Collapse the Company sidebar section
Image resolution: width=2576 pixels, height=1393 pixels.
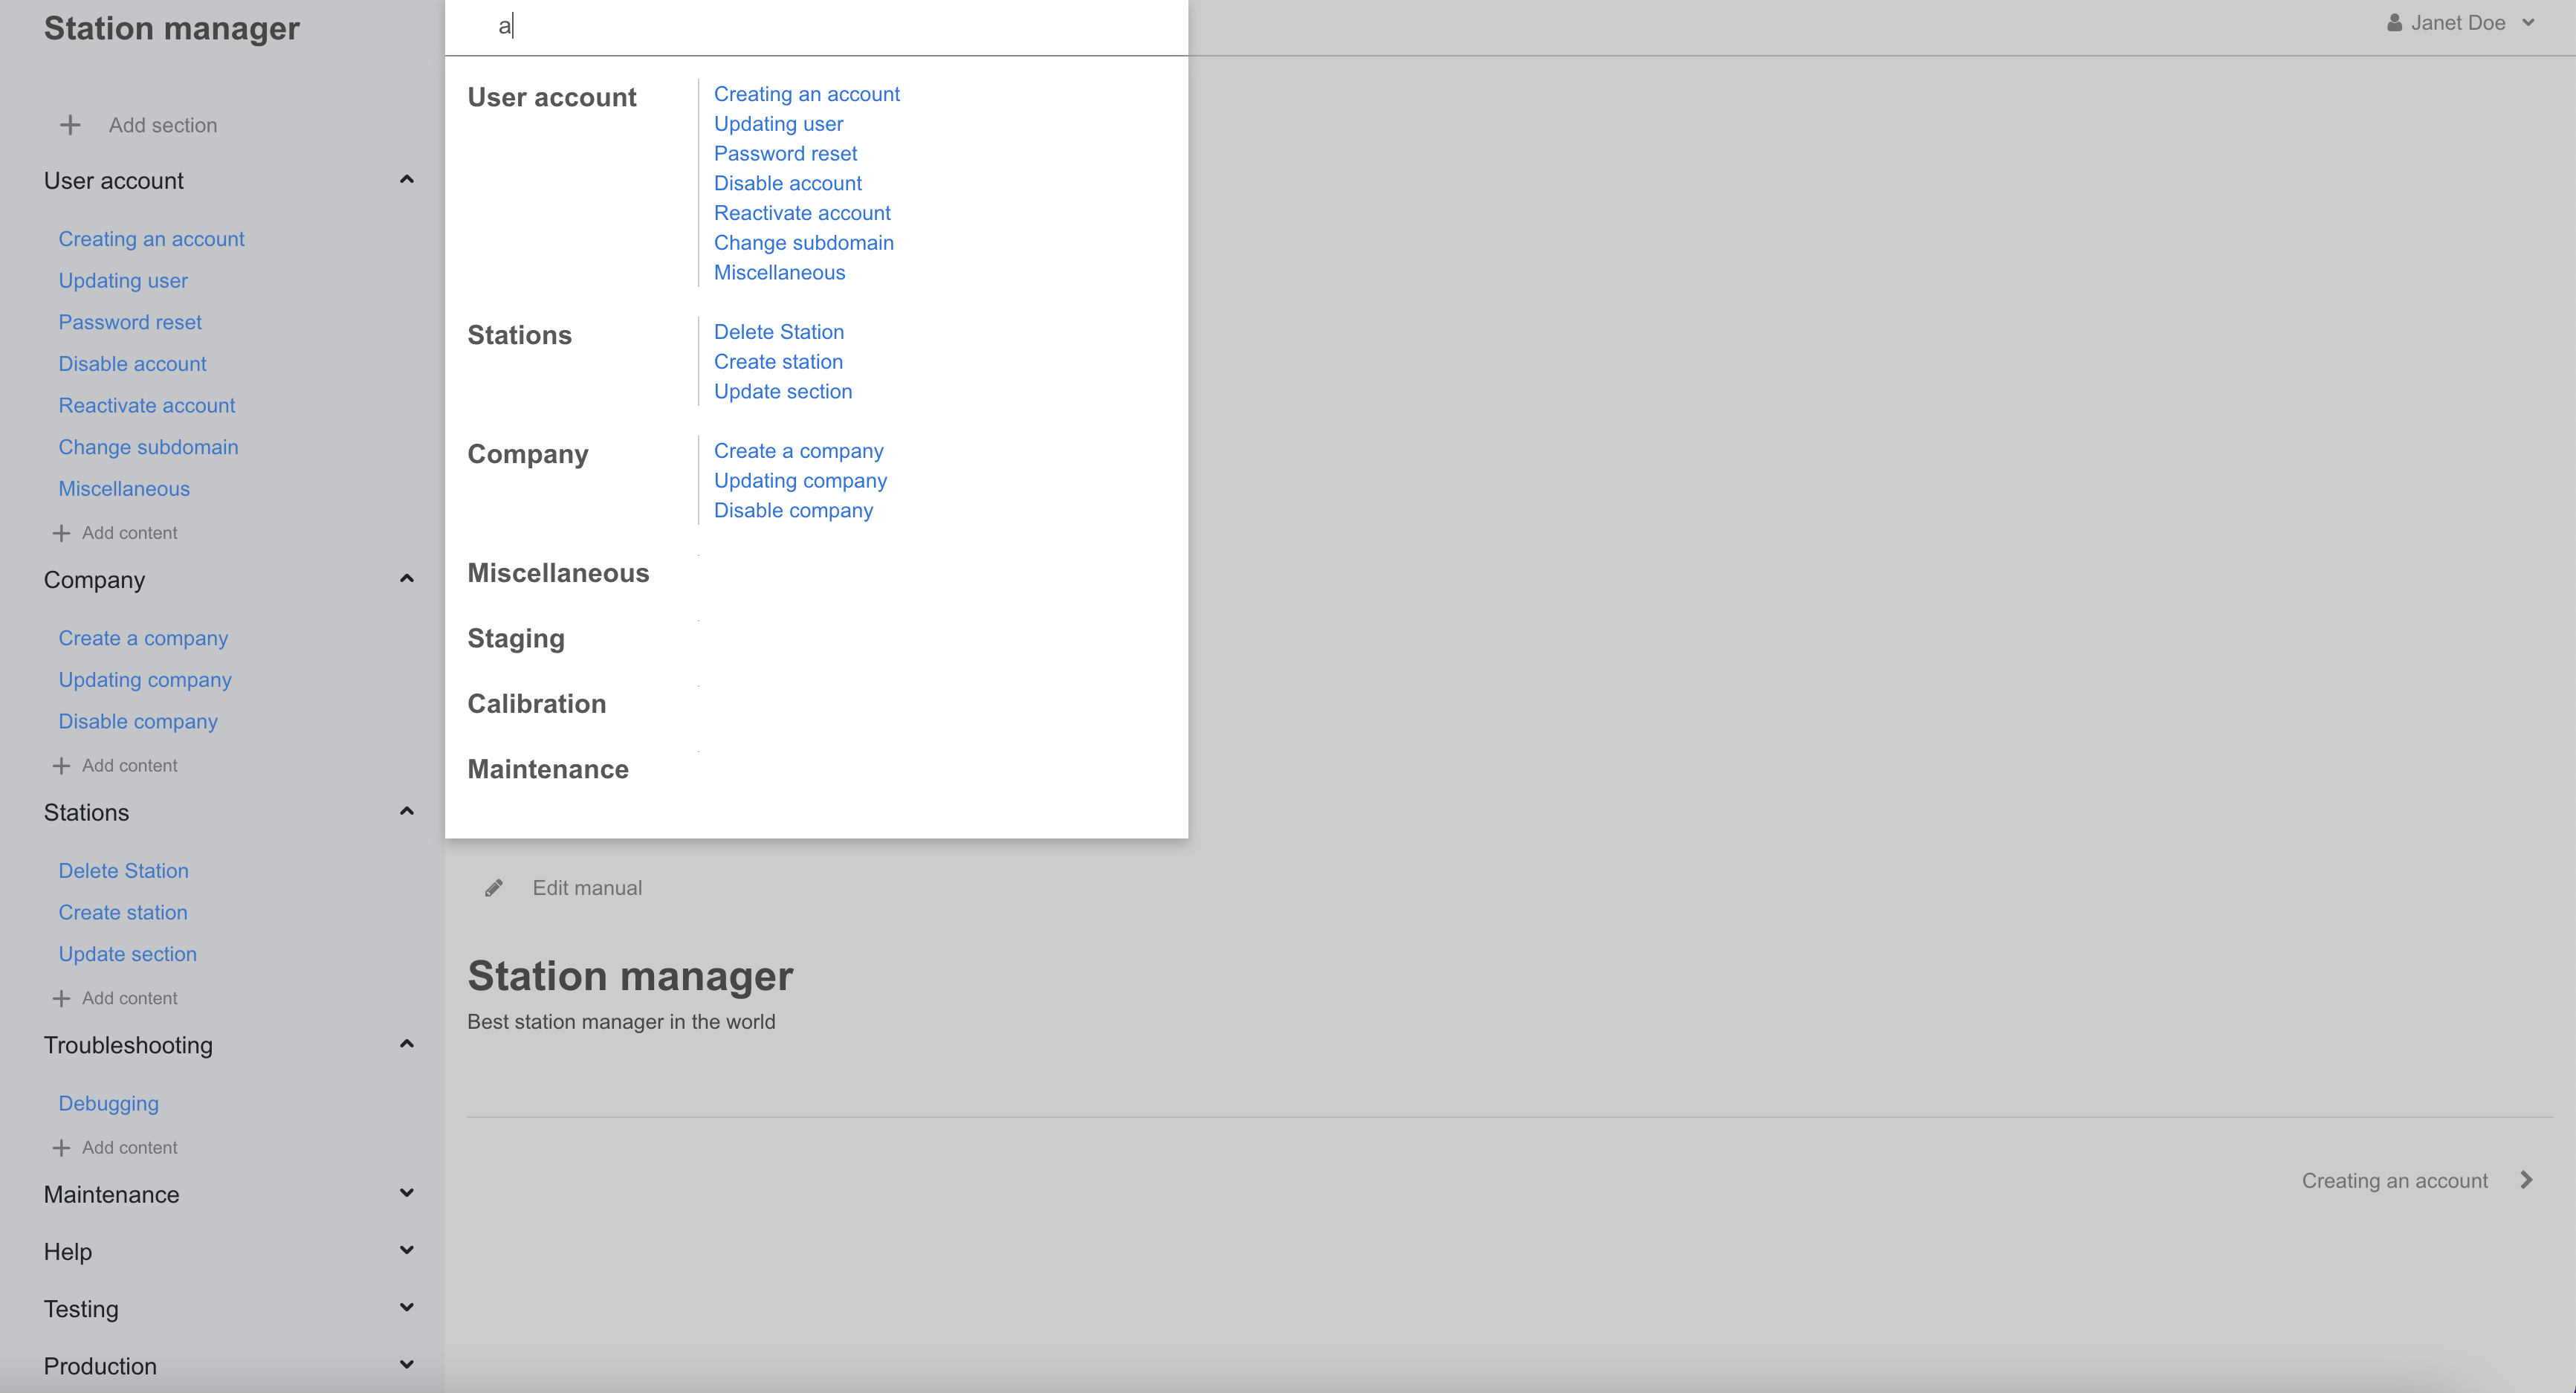pos(406,579)
